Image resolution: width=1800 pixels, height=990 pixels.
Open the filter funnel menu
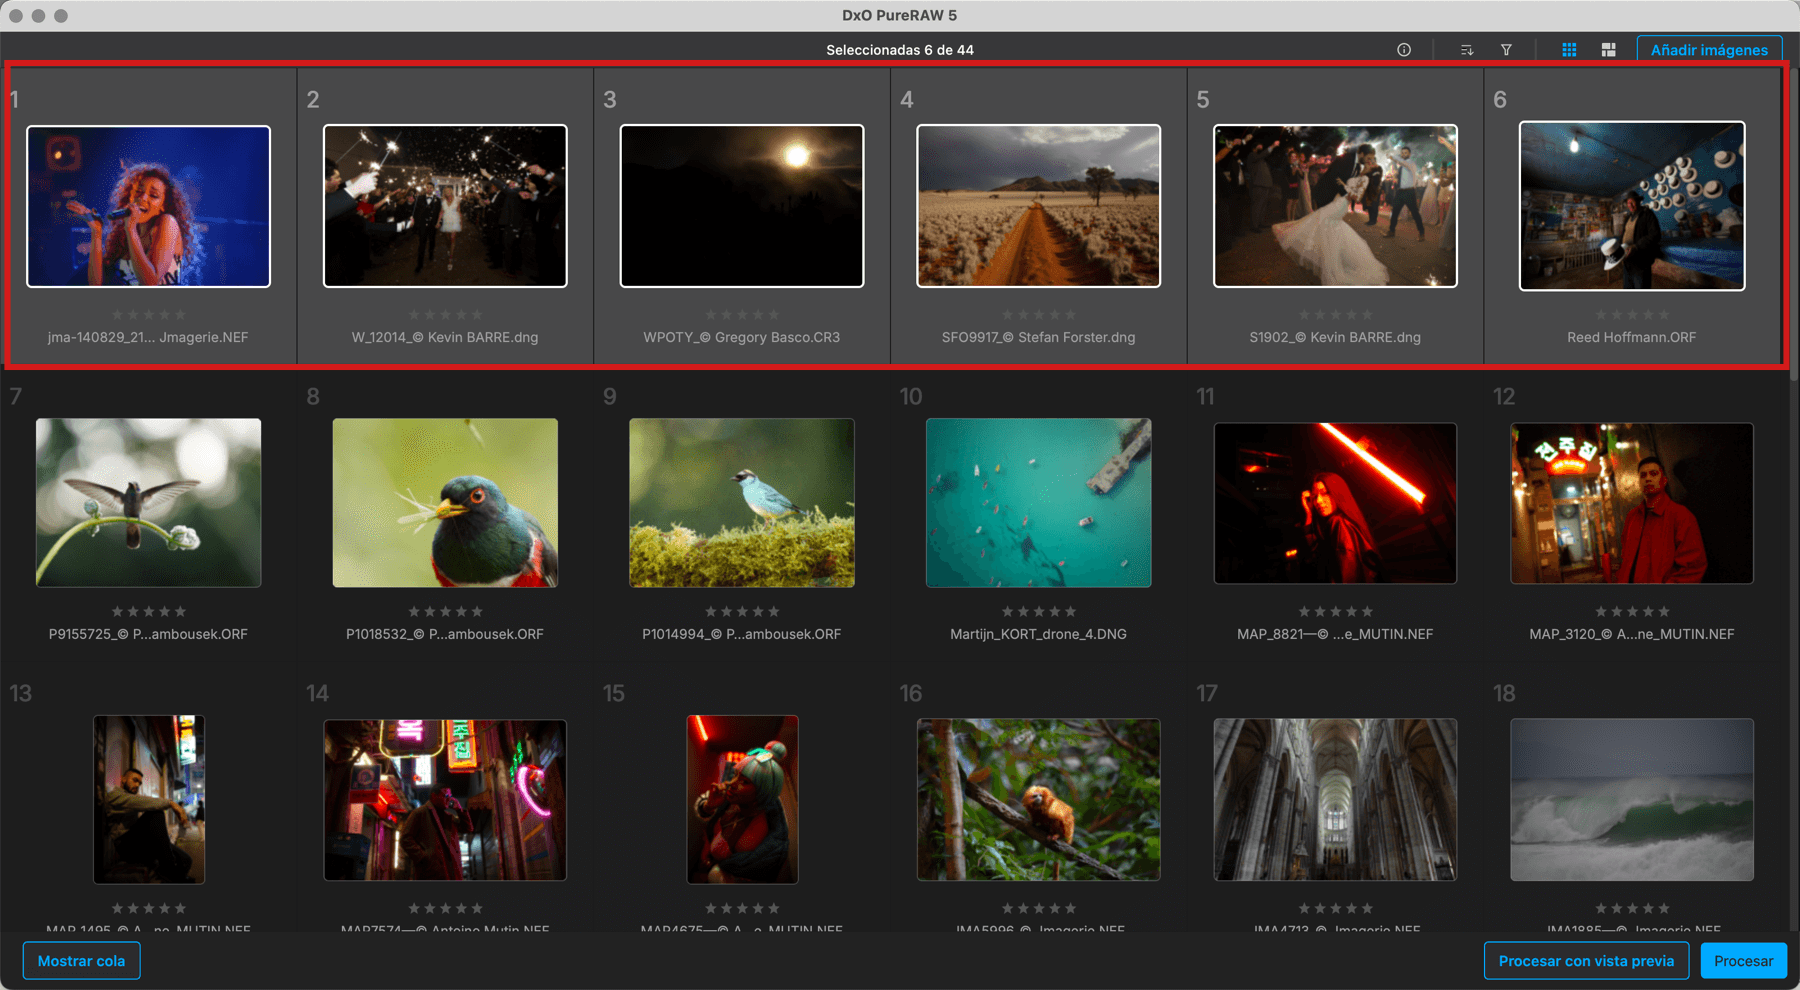[1506, 50]
